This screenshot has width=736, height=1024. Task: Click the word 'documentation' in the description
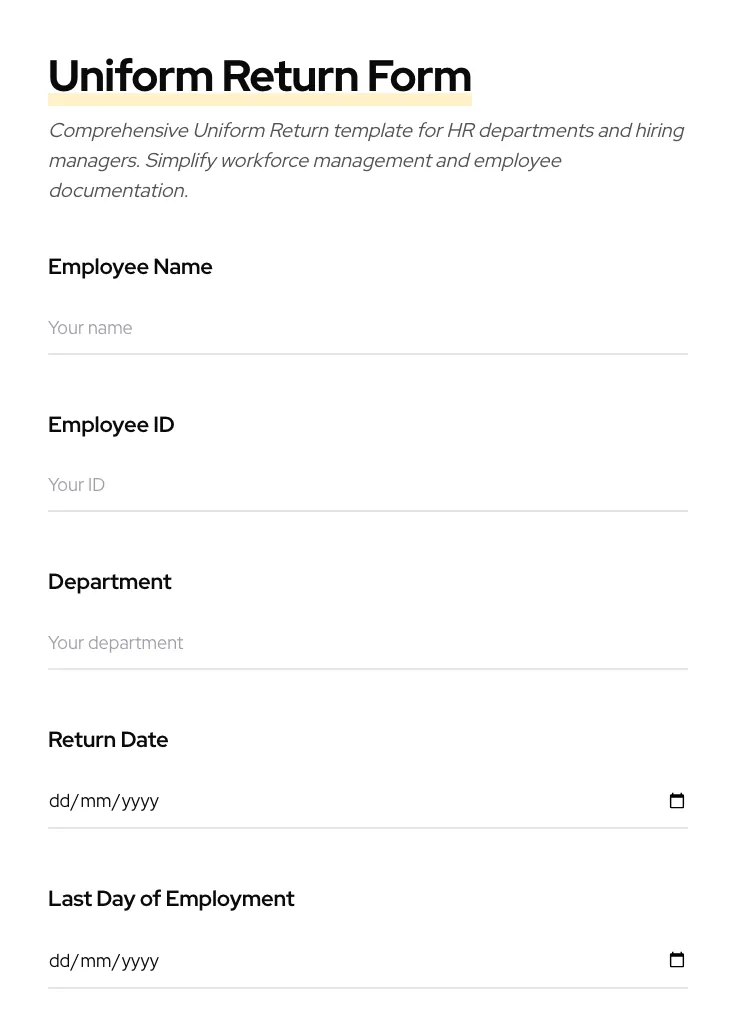[x=117, y=191]
